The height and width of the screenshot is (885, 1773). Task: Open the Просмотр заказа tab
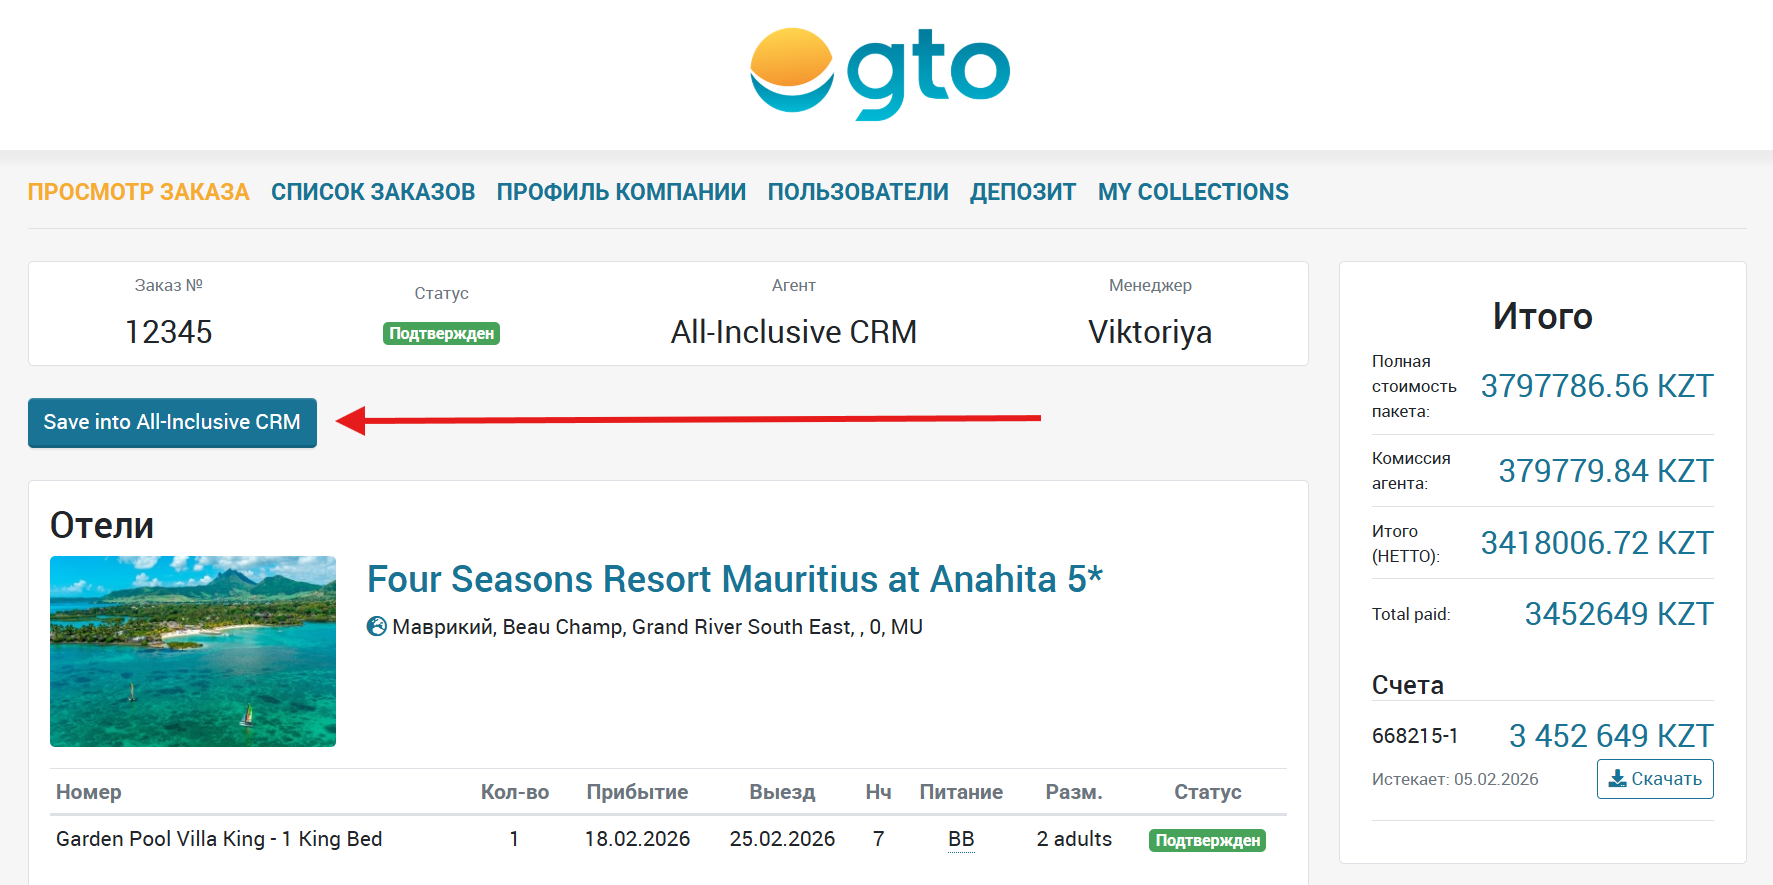point(138,192)
